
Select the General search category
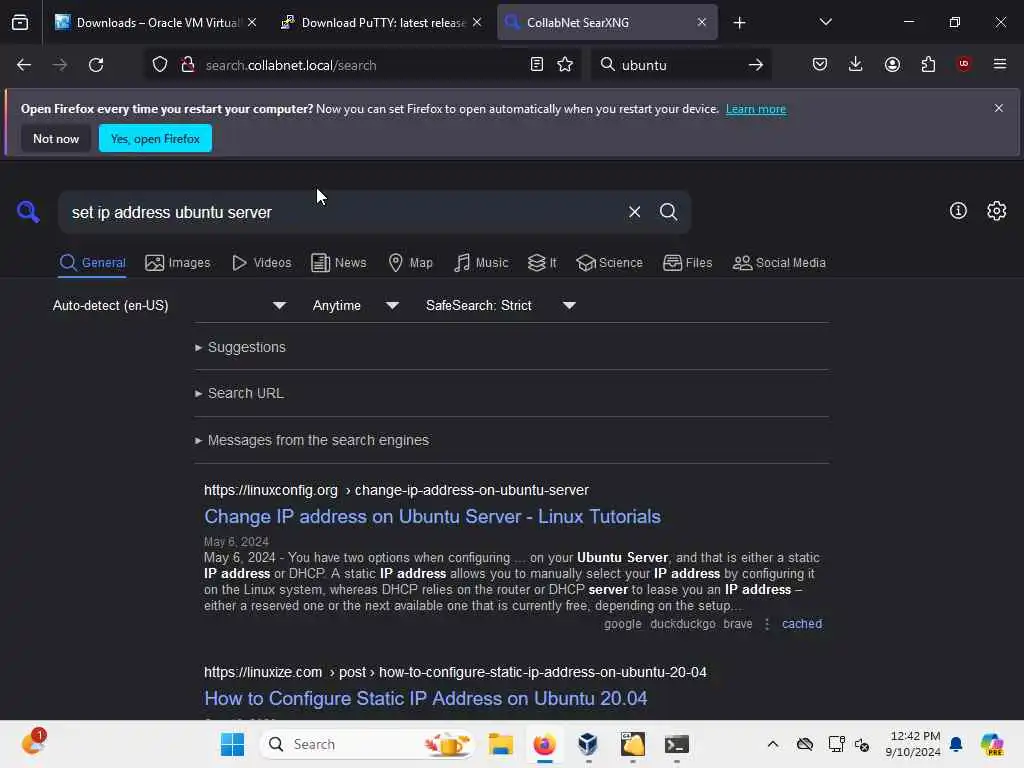[92, 263]
